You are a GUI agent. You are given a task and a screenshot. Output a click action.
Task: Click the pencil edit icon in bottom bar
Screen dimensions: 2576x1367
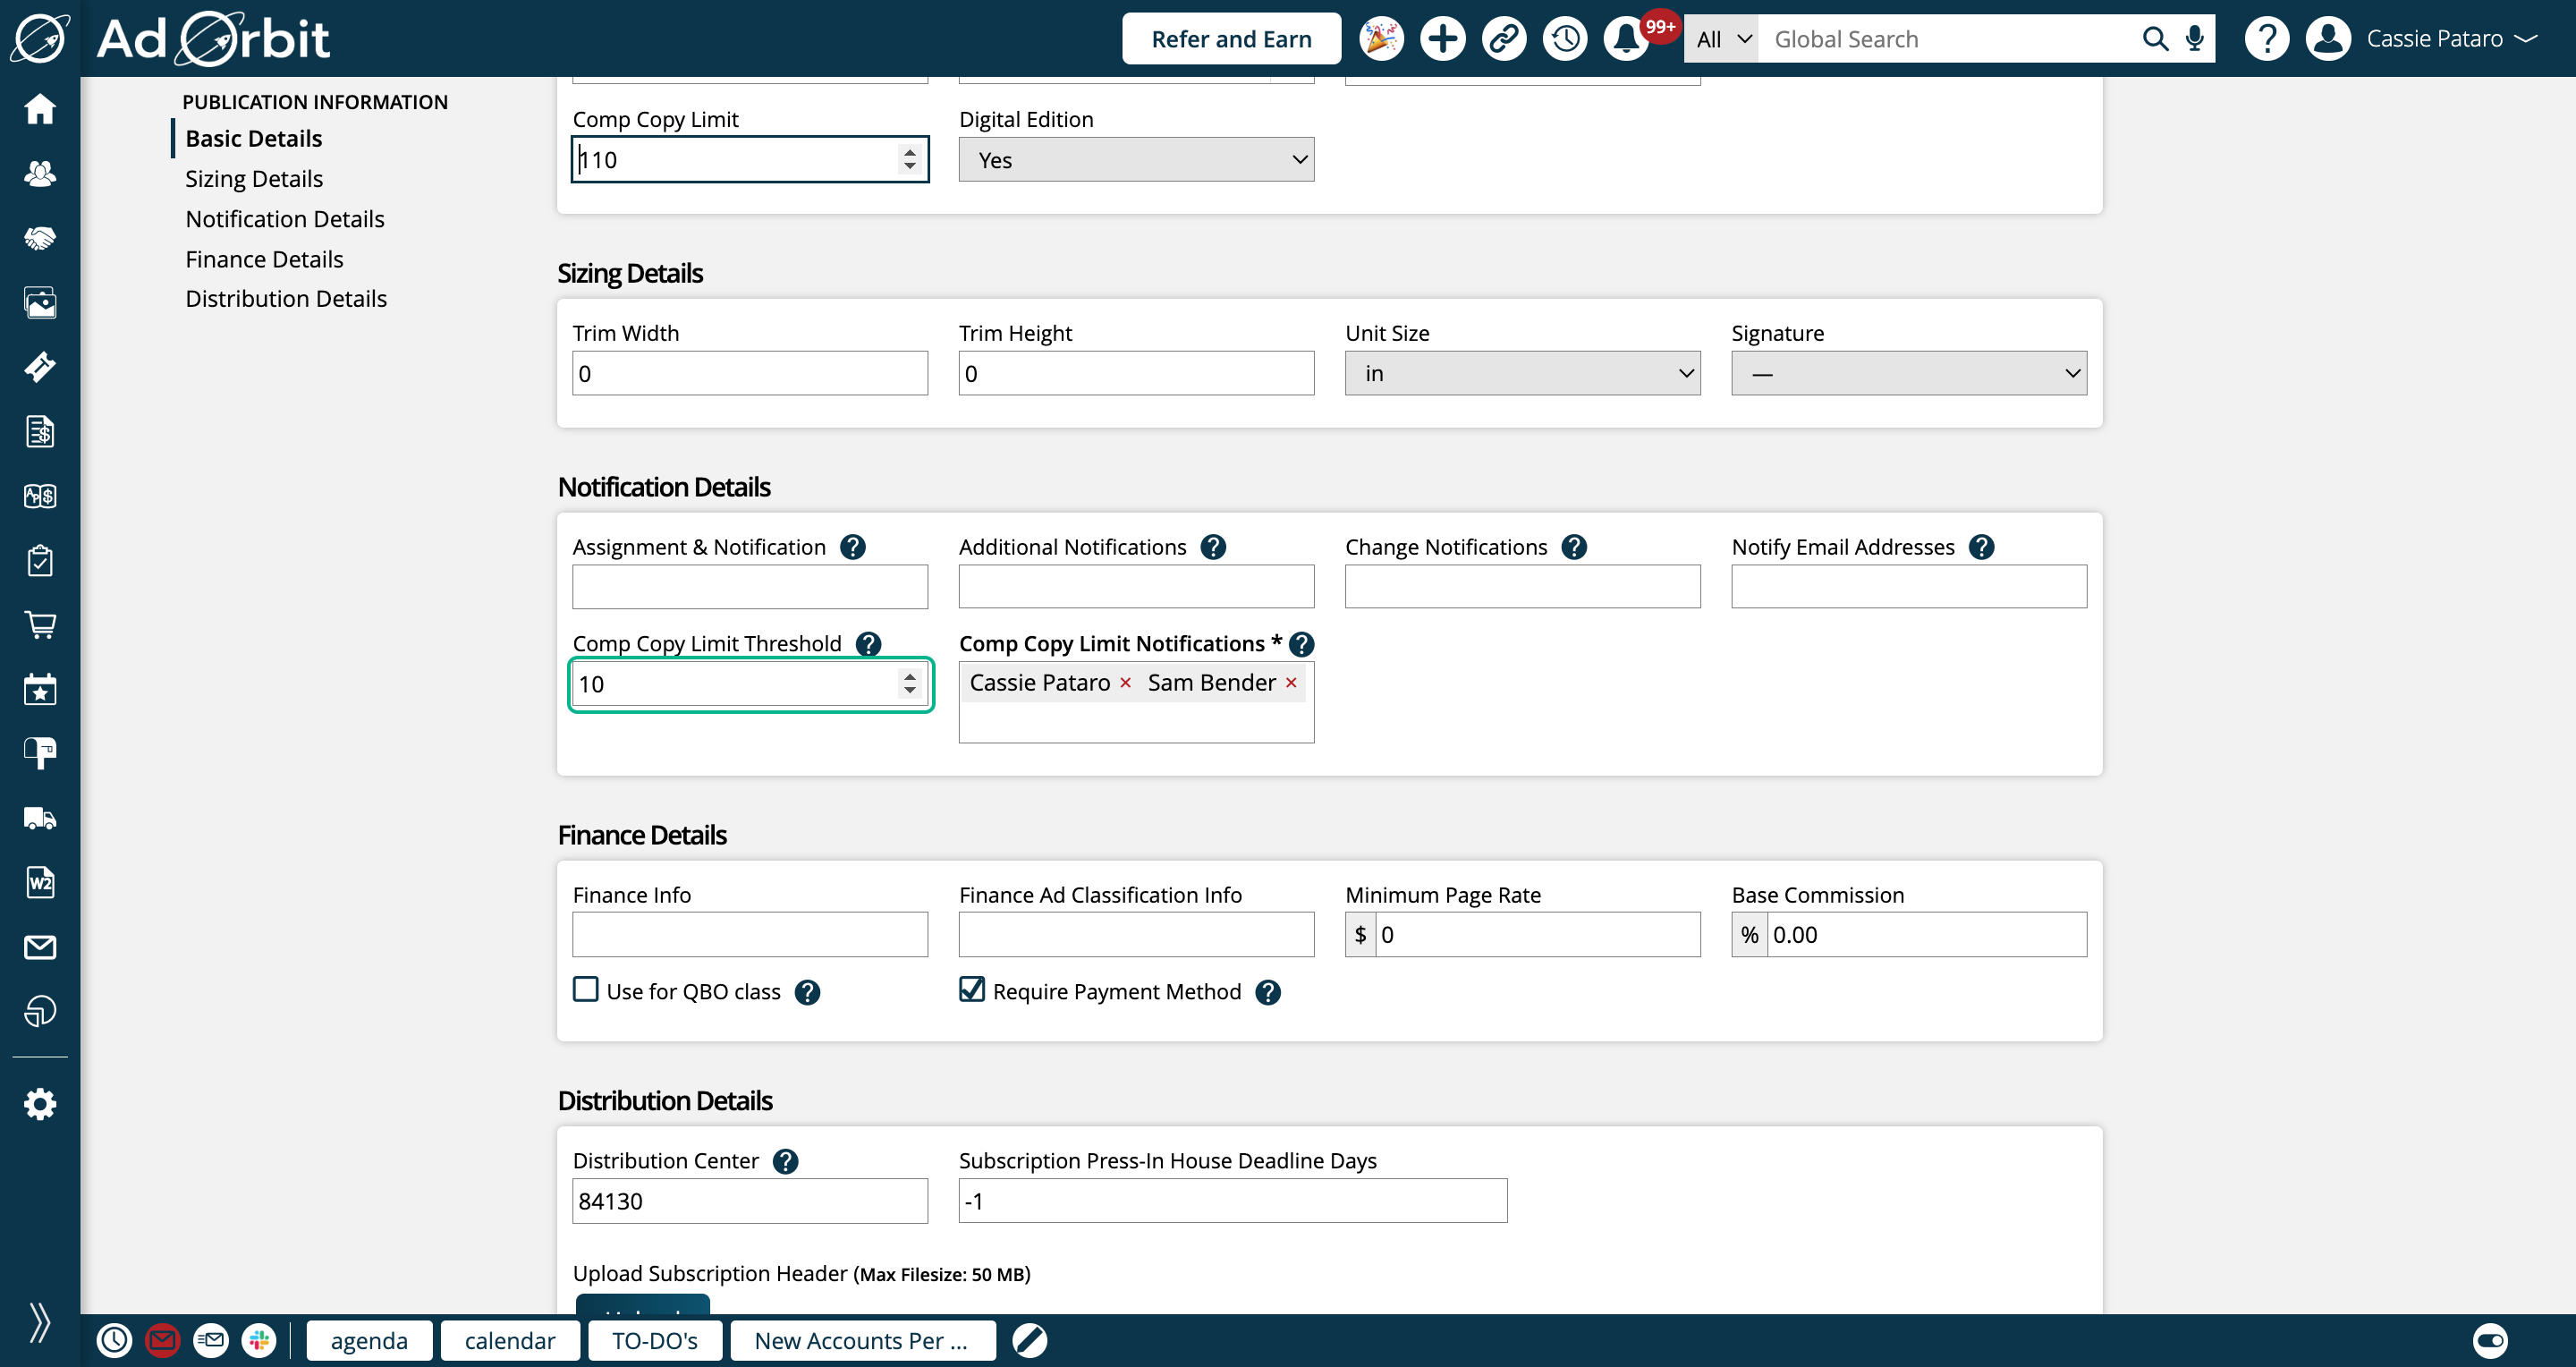click(x=1029, y=1340)
